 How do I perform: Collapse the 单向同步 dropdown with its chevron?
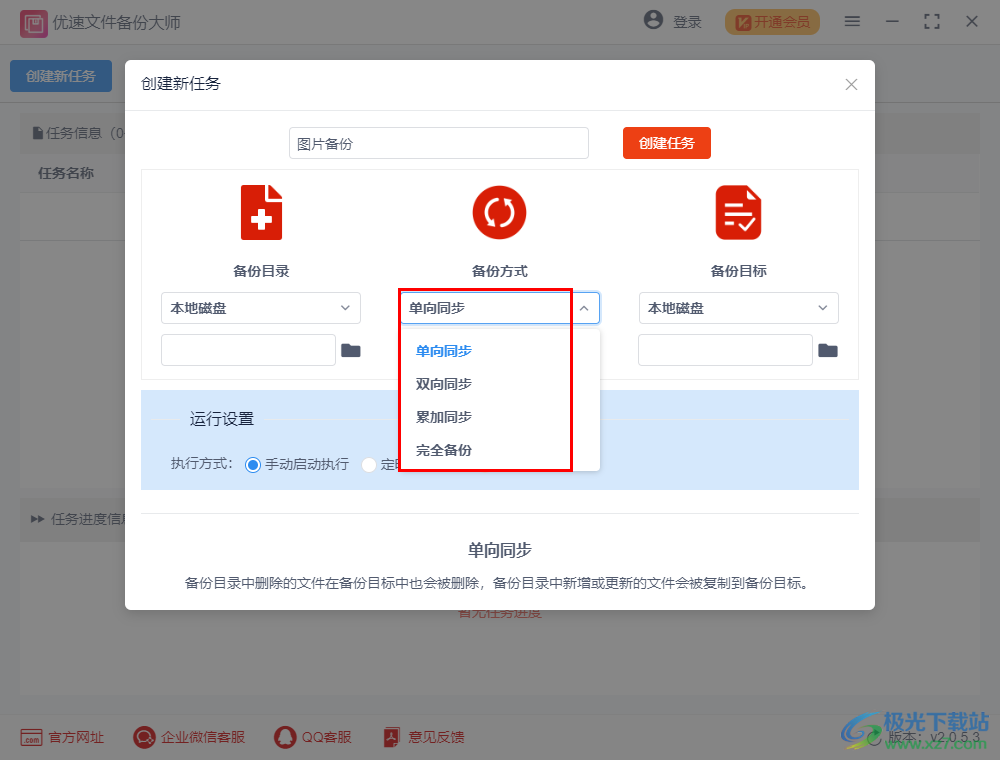click(x=583, y=308)
